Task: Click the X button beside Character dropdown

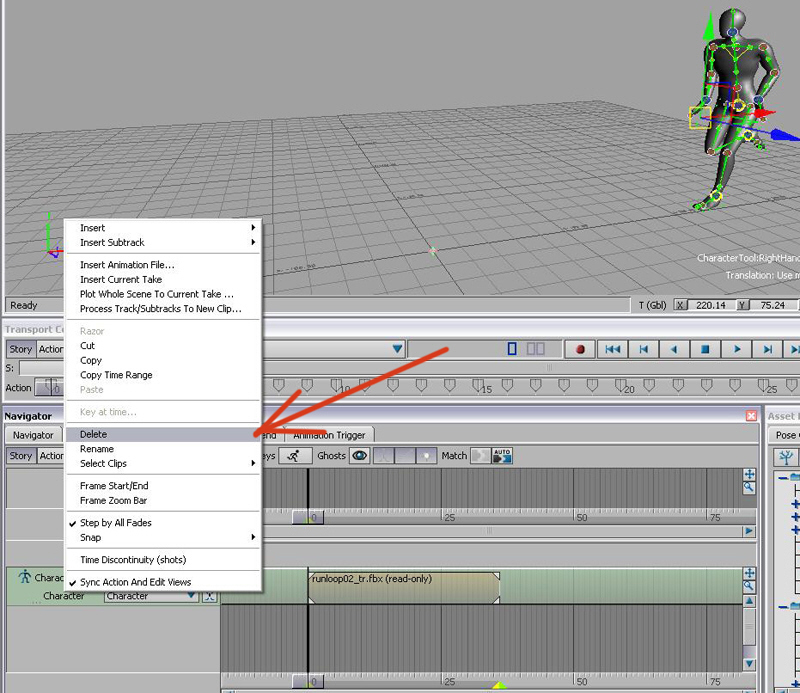Action: click(x=209, y=596)
